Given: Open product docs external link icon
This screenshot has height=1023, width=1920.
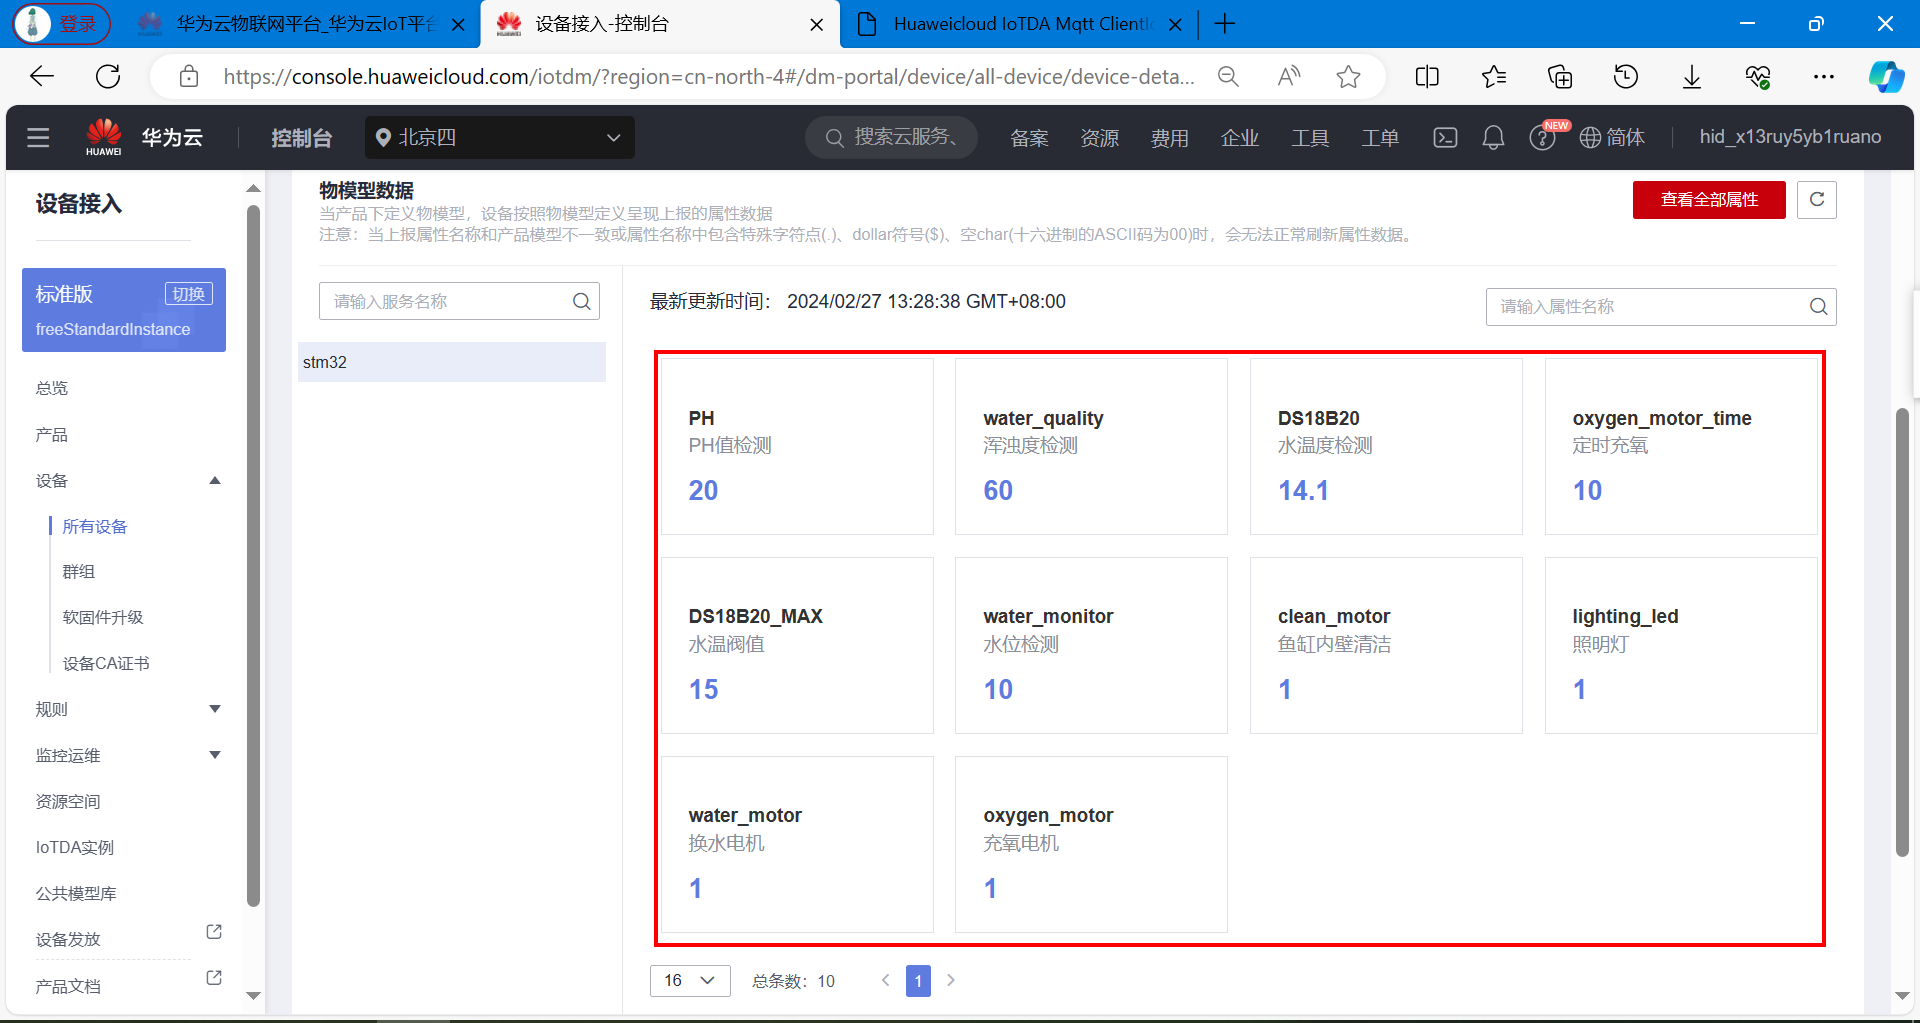Looking at the screenshot, I should [x=214, y=978].
